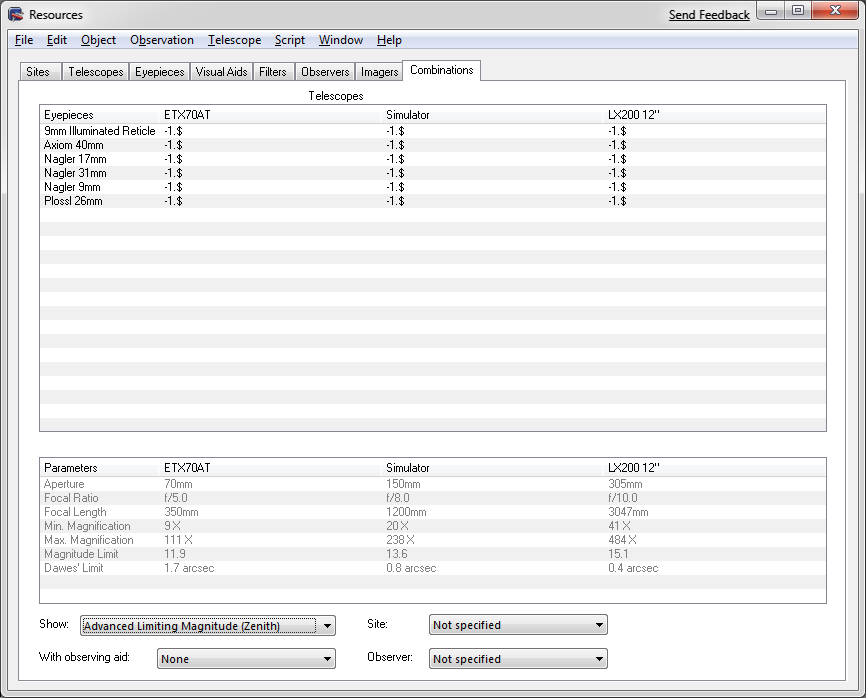Open the Site dropdown
866x698 pixels.
click(x=518, y=625)
